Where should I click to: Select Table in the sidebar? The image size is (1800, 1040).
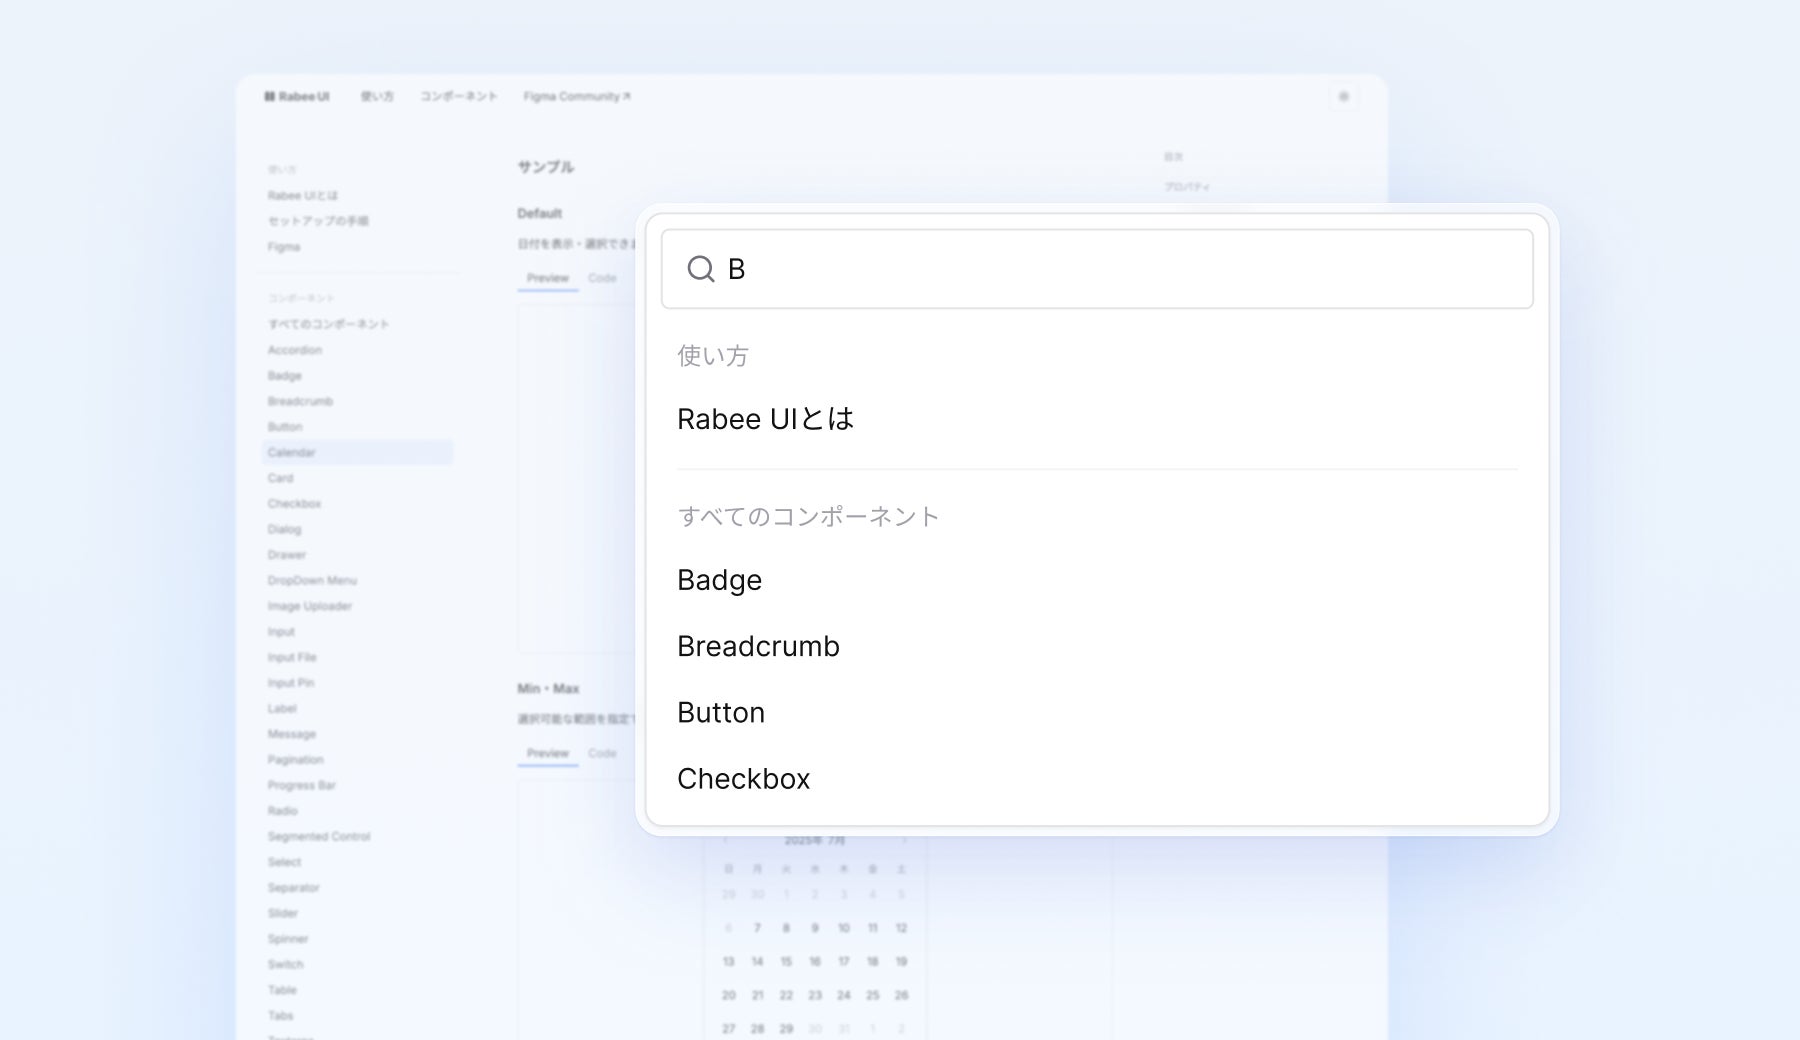tap(283, 990)
